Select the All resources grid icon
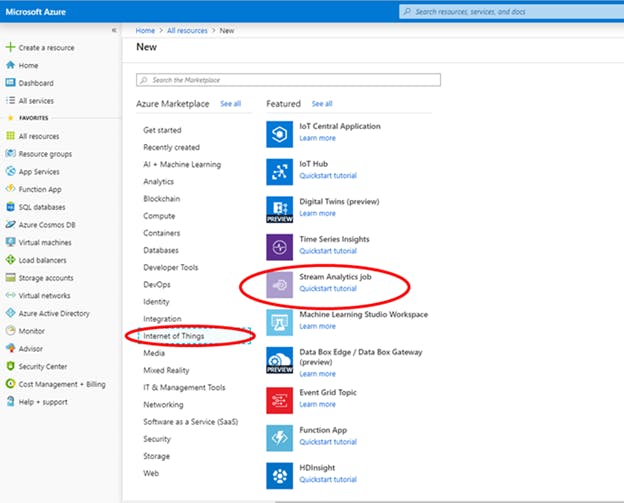The width and height of the screenshot is (624, 503). [10, 136]
